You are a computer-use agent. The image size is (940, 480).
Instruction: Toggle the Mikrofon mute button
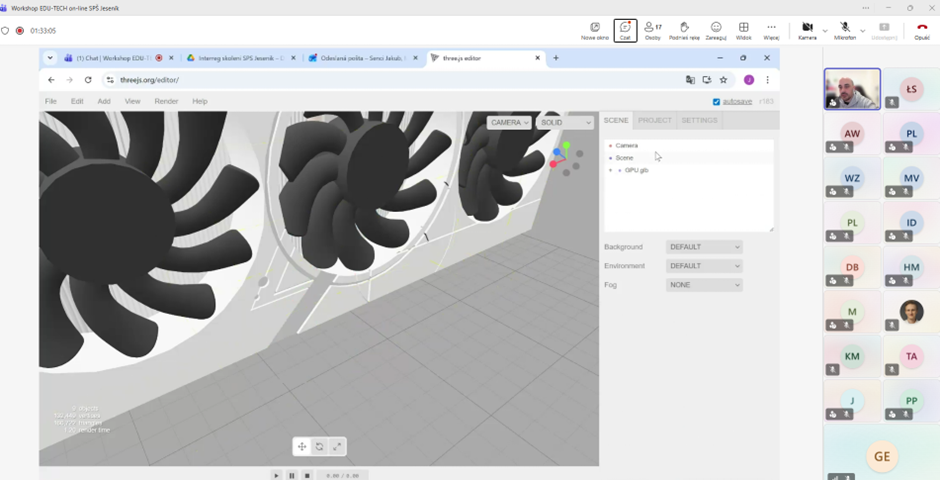click(x=845, y=30)
